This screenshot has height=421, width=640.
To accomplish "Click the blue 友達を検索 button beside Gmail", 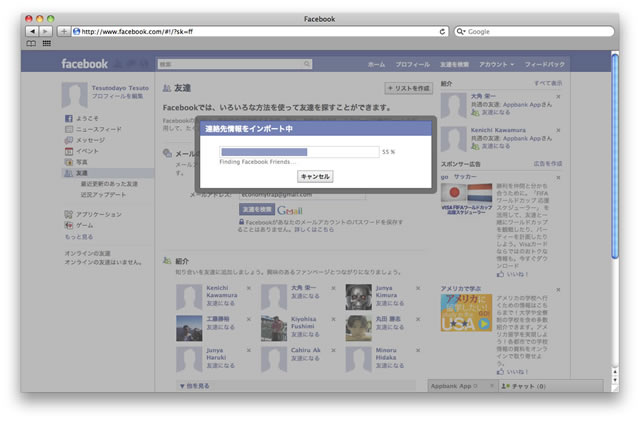I will click(x=257, y=209).
